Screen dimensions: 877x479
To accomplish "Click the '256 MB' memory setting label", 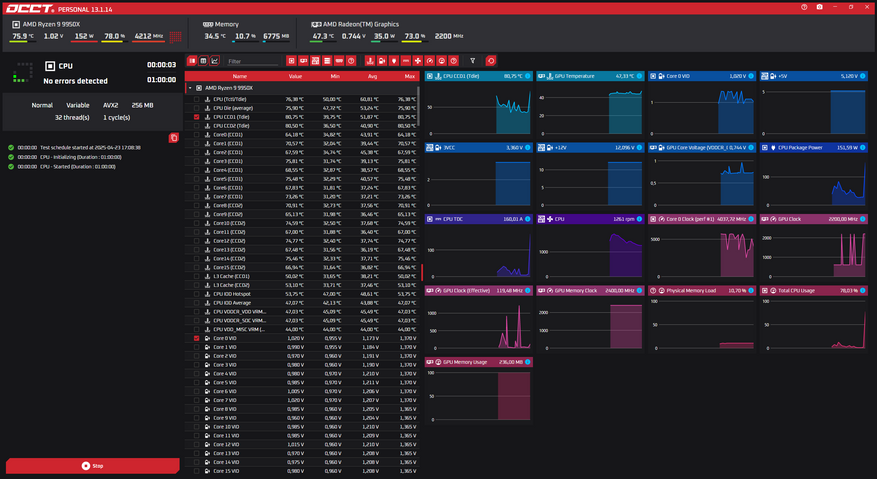I will click(142, 105).
